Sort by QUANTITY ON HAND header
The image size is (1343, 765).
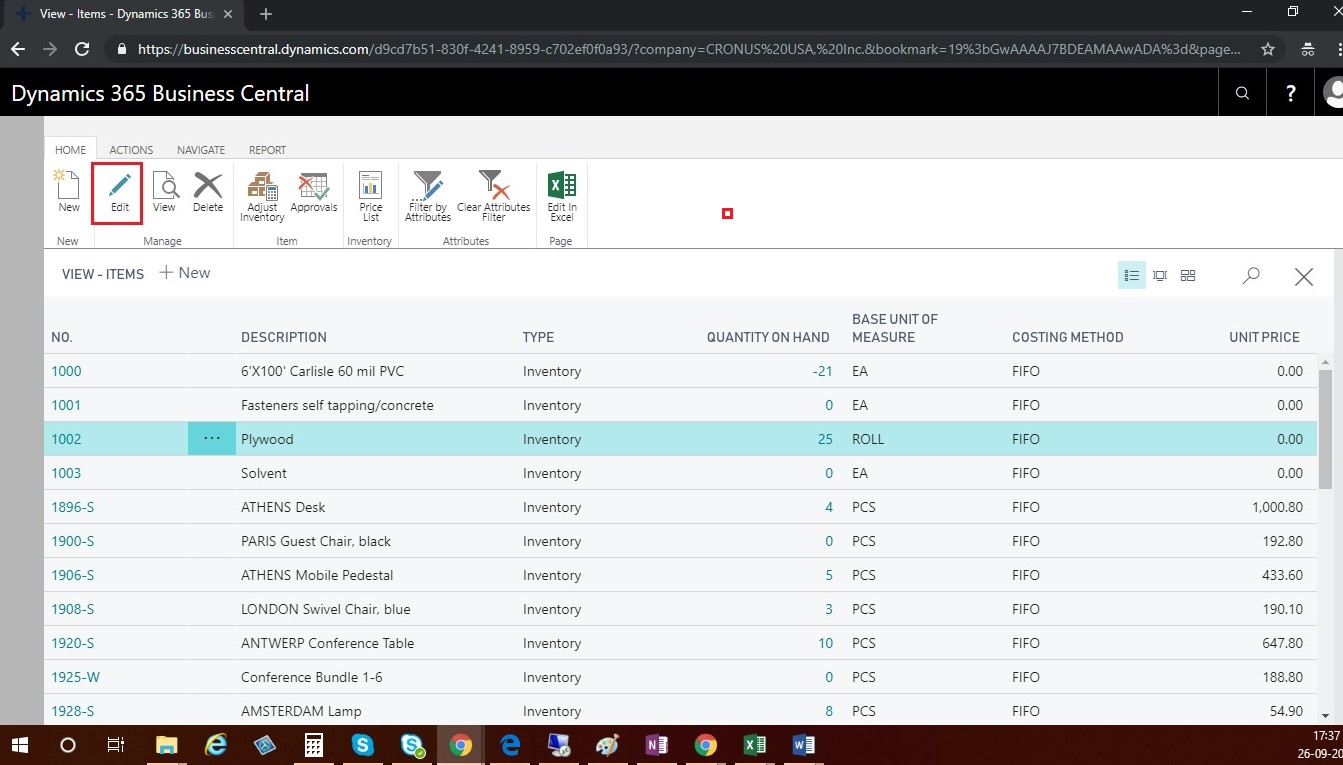click(768, 337)
